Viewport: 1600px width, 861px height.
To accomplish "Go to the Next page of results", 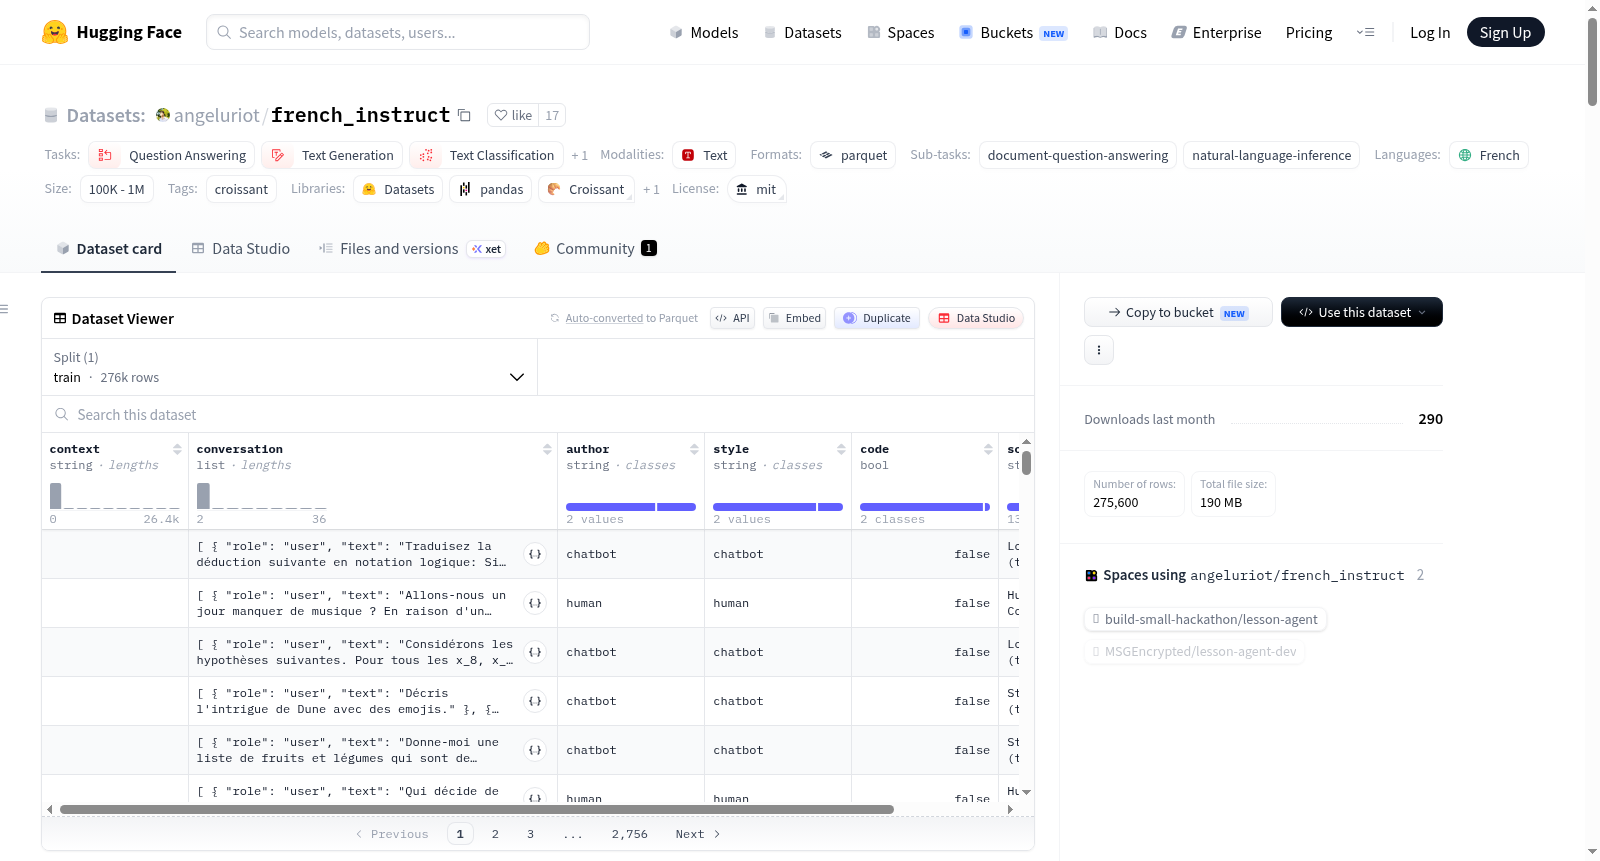I will click(698, 834).
